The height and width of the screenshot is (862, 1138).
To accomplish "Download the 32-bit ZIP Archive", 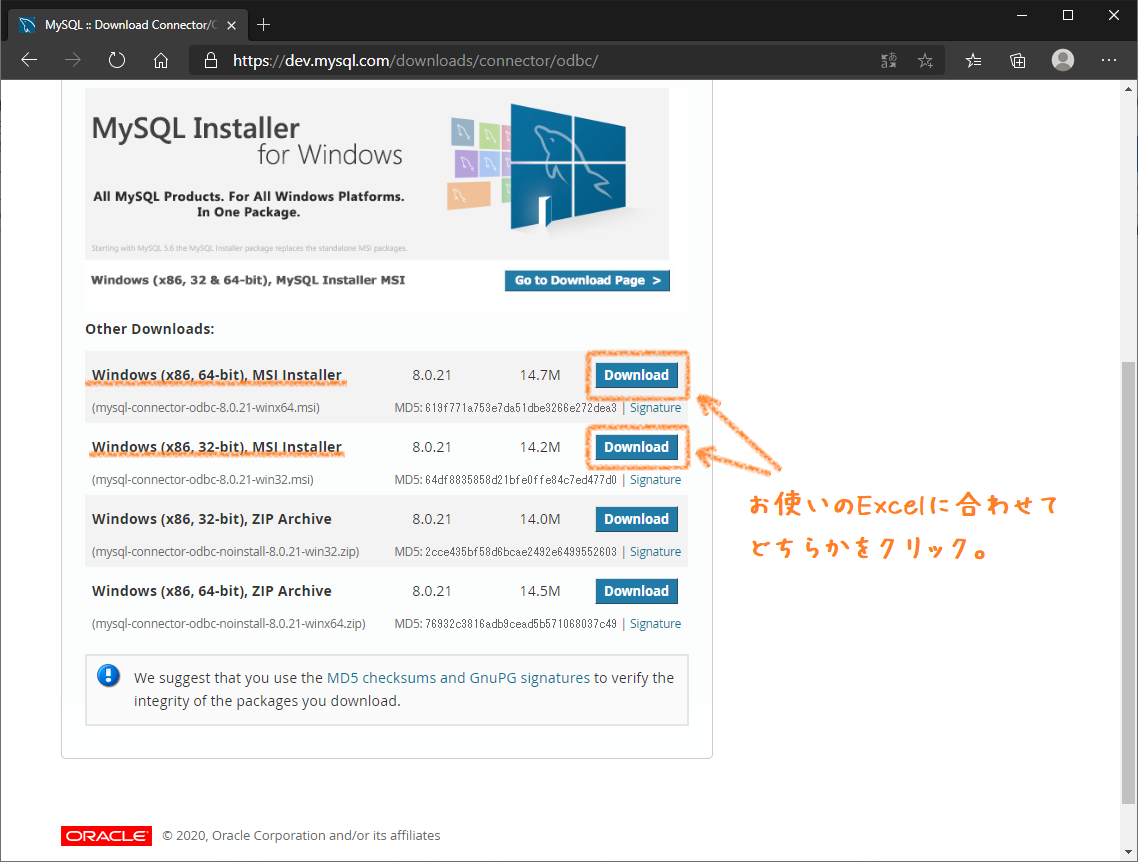I will pyautogui.click(x=636, y=519).
